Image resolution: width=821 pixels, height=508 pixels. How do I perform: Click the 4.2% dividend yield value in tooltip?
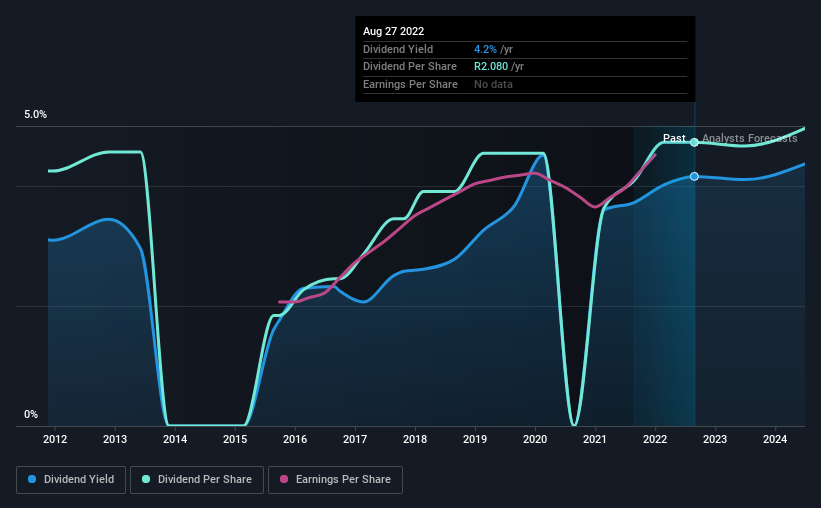click(485, 49)
